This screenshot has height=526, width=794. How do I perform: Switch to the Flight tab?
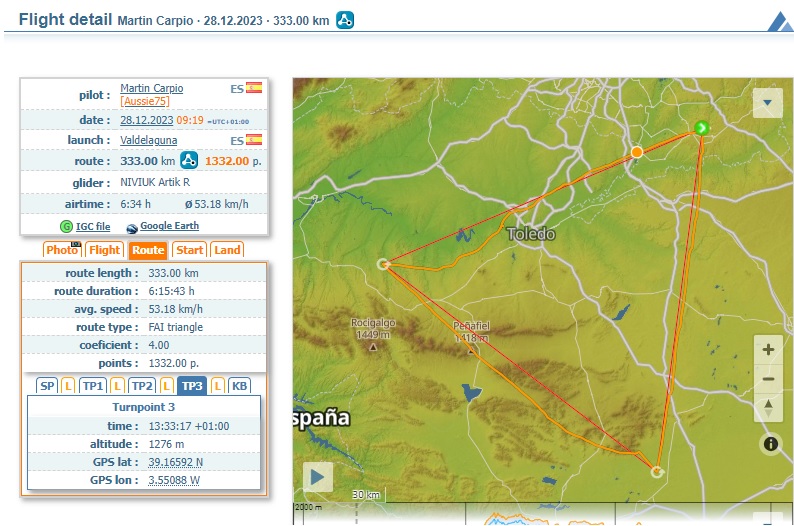(x=104, y=250)
